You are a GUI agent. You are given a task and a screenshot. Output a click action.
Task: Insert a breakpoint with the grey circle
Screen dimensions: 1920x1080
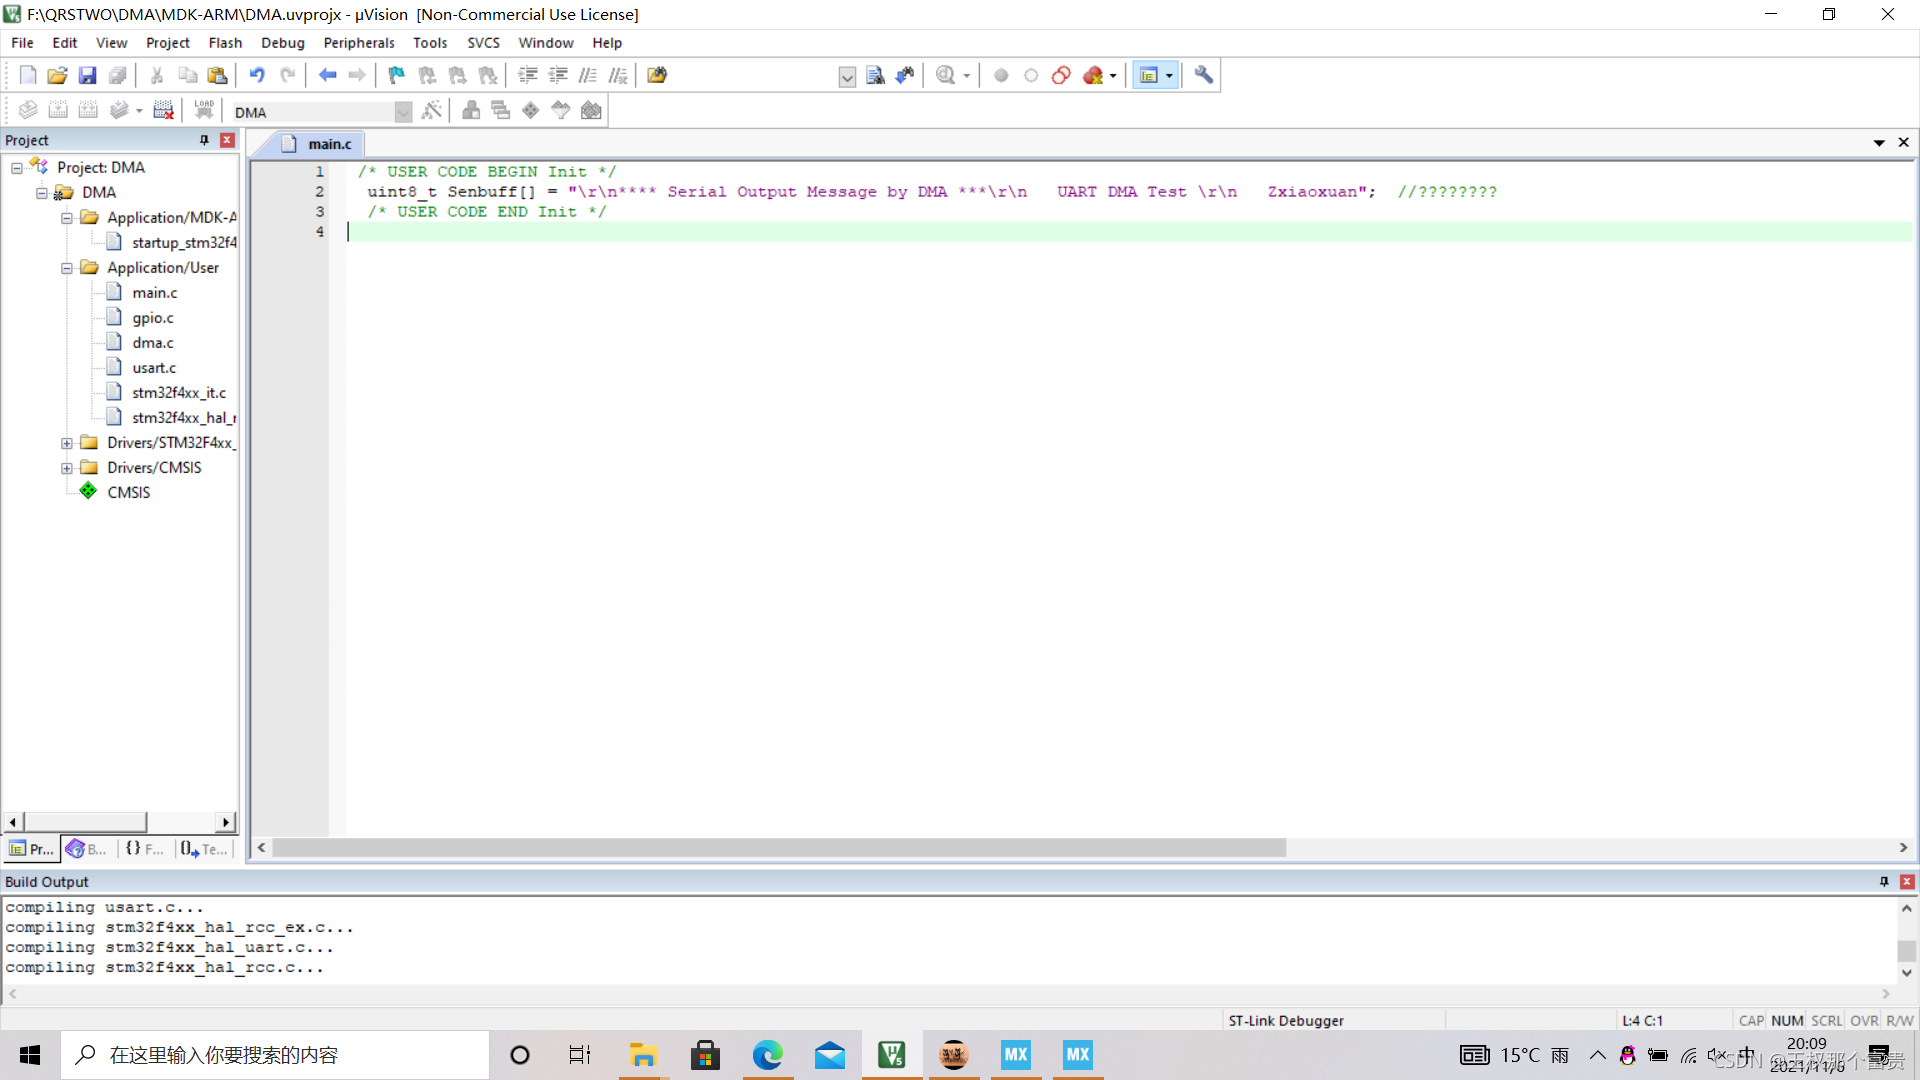1001,75
